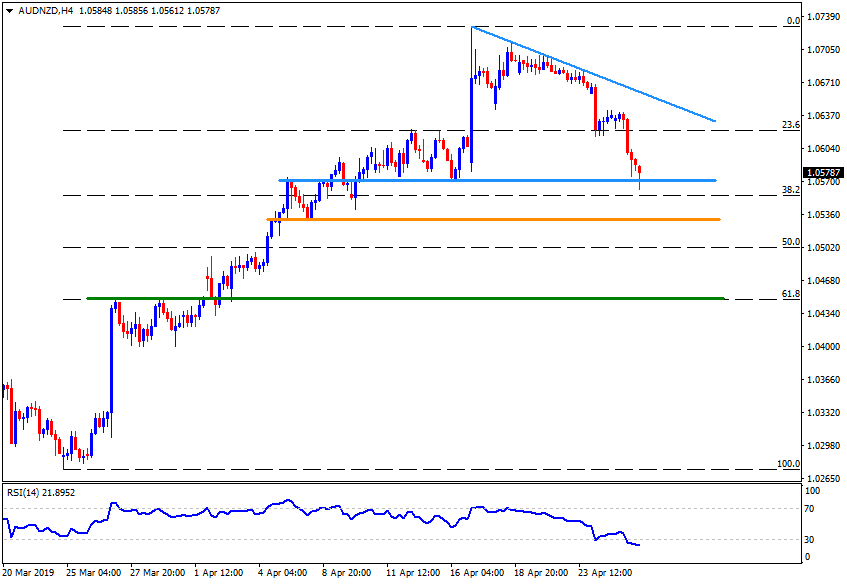The width and height of the screenshot is (847, 584).
Task: Select the green horizontal support line
Action: pos(405,298)
